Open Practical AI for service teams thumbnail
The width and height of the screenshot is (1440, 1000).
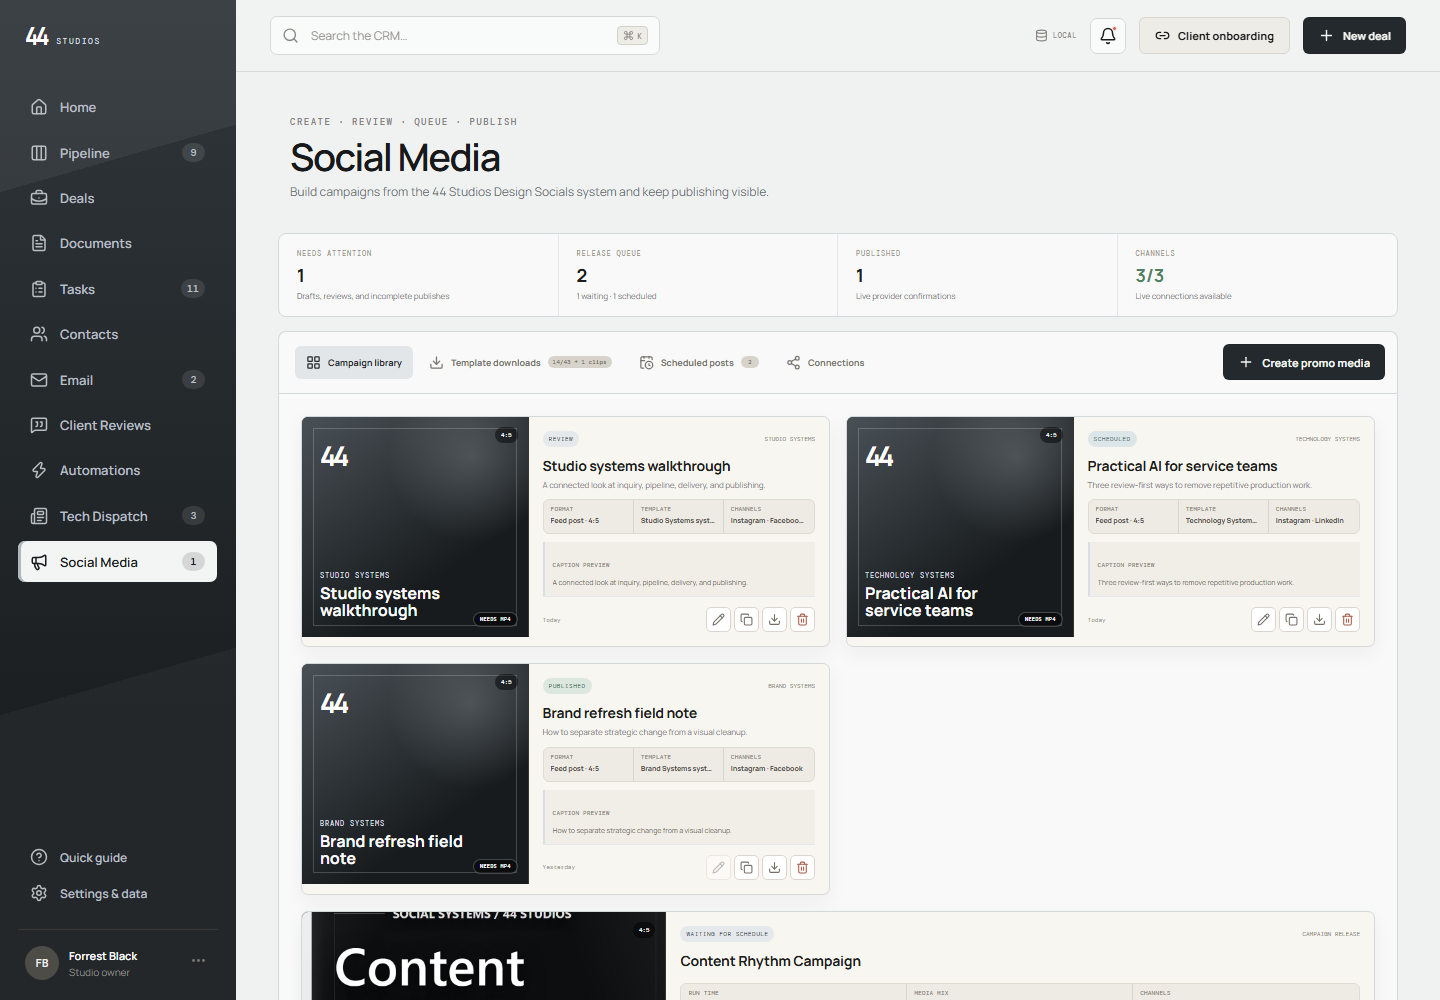[x=960, y=527]
